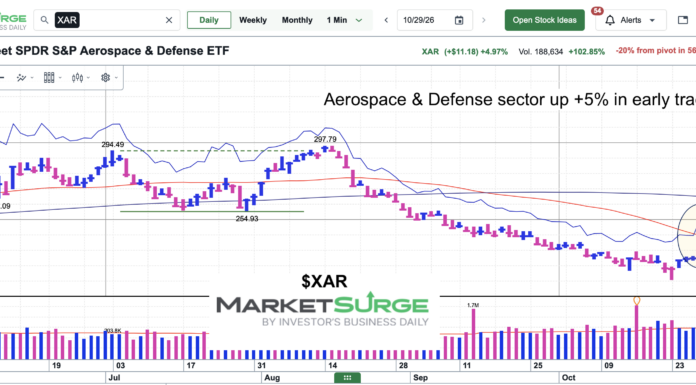Go to the previous date arrow

tap(386, 20)
